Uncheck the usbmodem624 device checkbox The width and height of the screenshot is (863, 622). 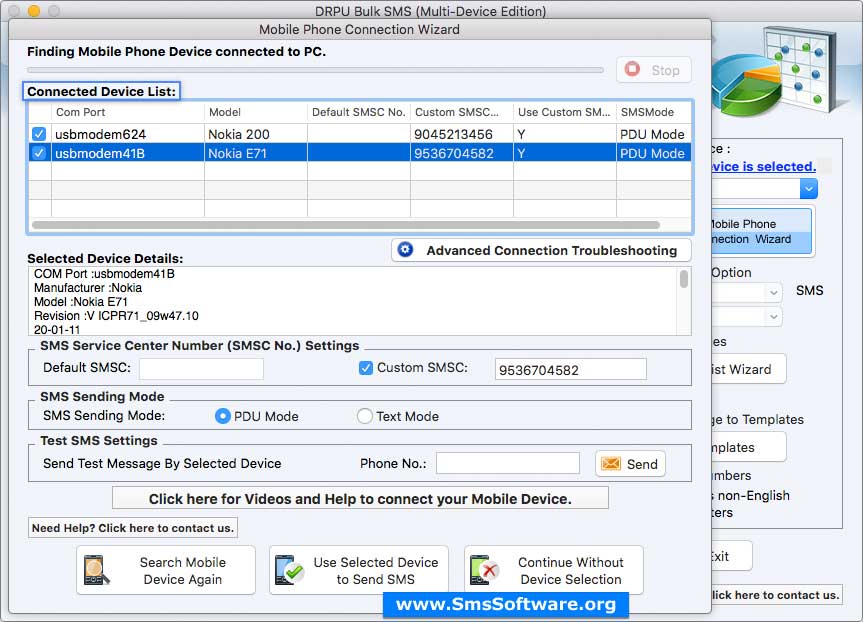(39, 134)
